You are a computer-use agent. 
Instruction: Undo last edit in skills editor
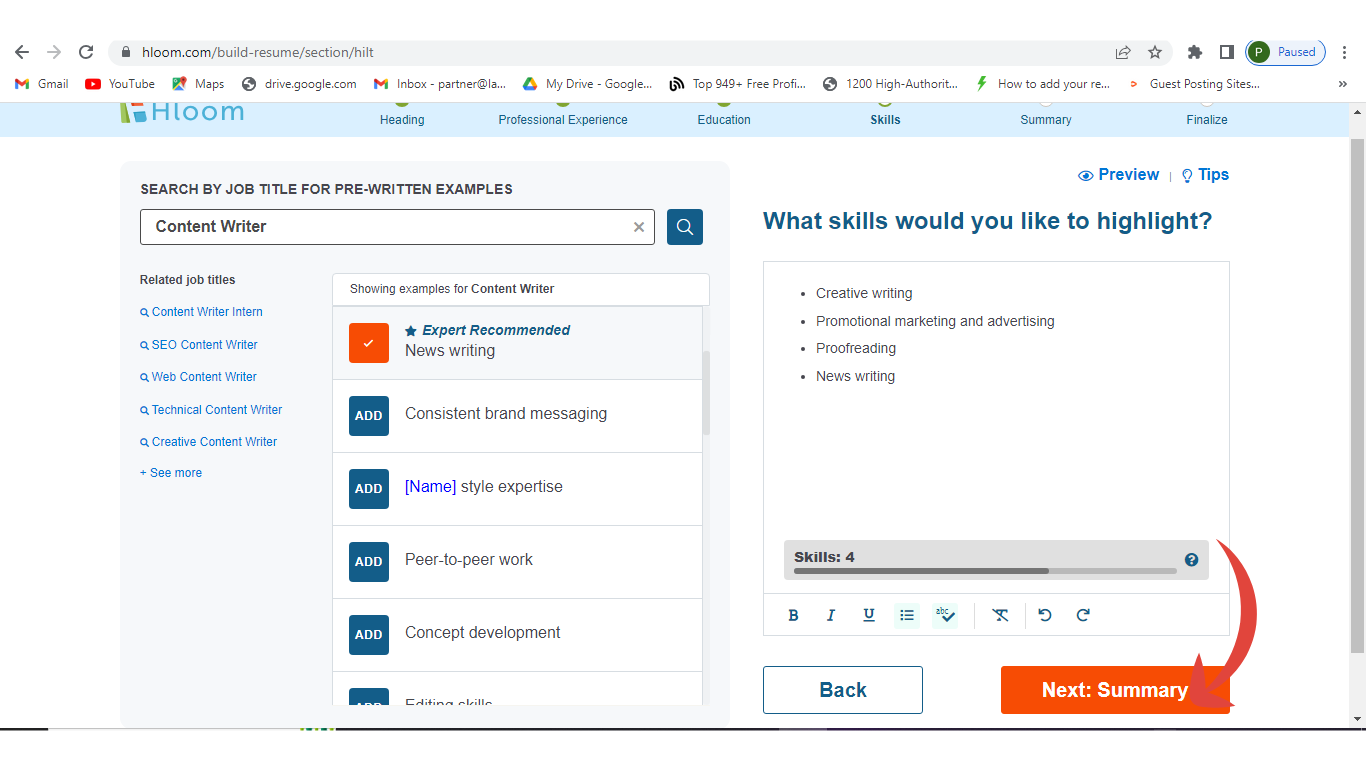(1045, 616)
